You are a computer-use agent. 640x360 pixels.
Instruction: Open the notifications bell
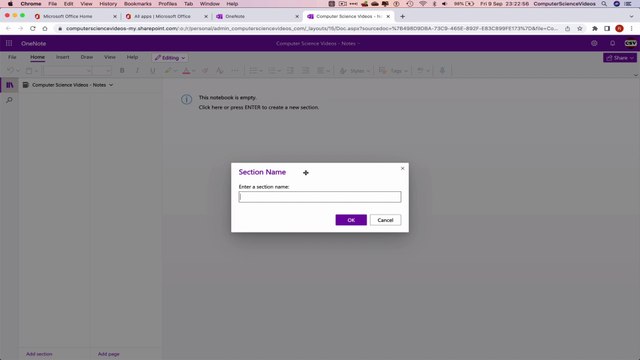(613, 43)
